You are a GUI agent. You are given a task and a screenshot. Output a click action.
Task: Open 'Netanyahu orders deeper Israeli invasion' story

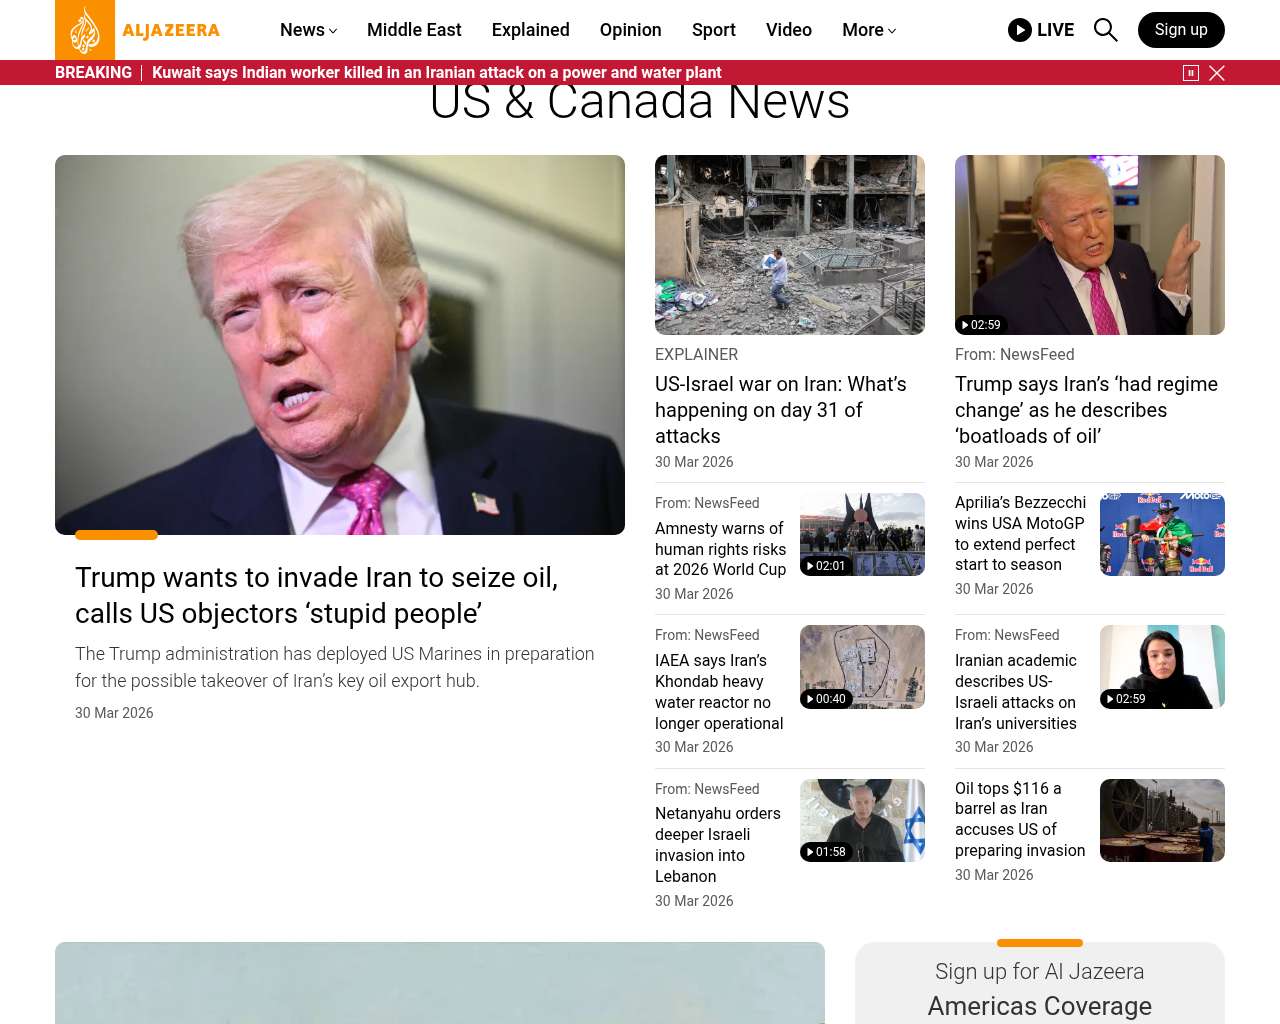click(718, 845)
